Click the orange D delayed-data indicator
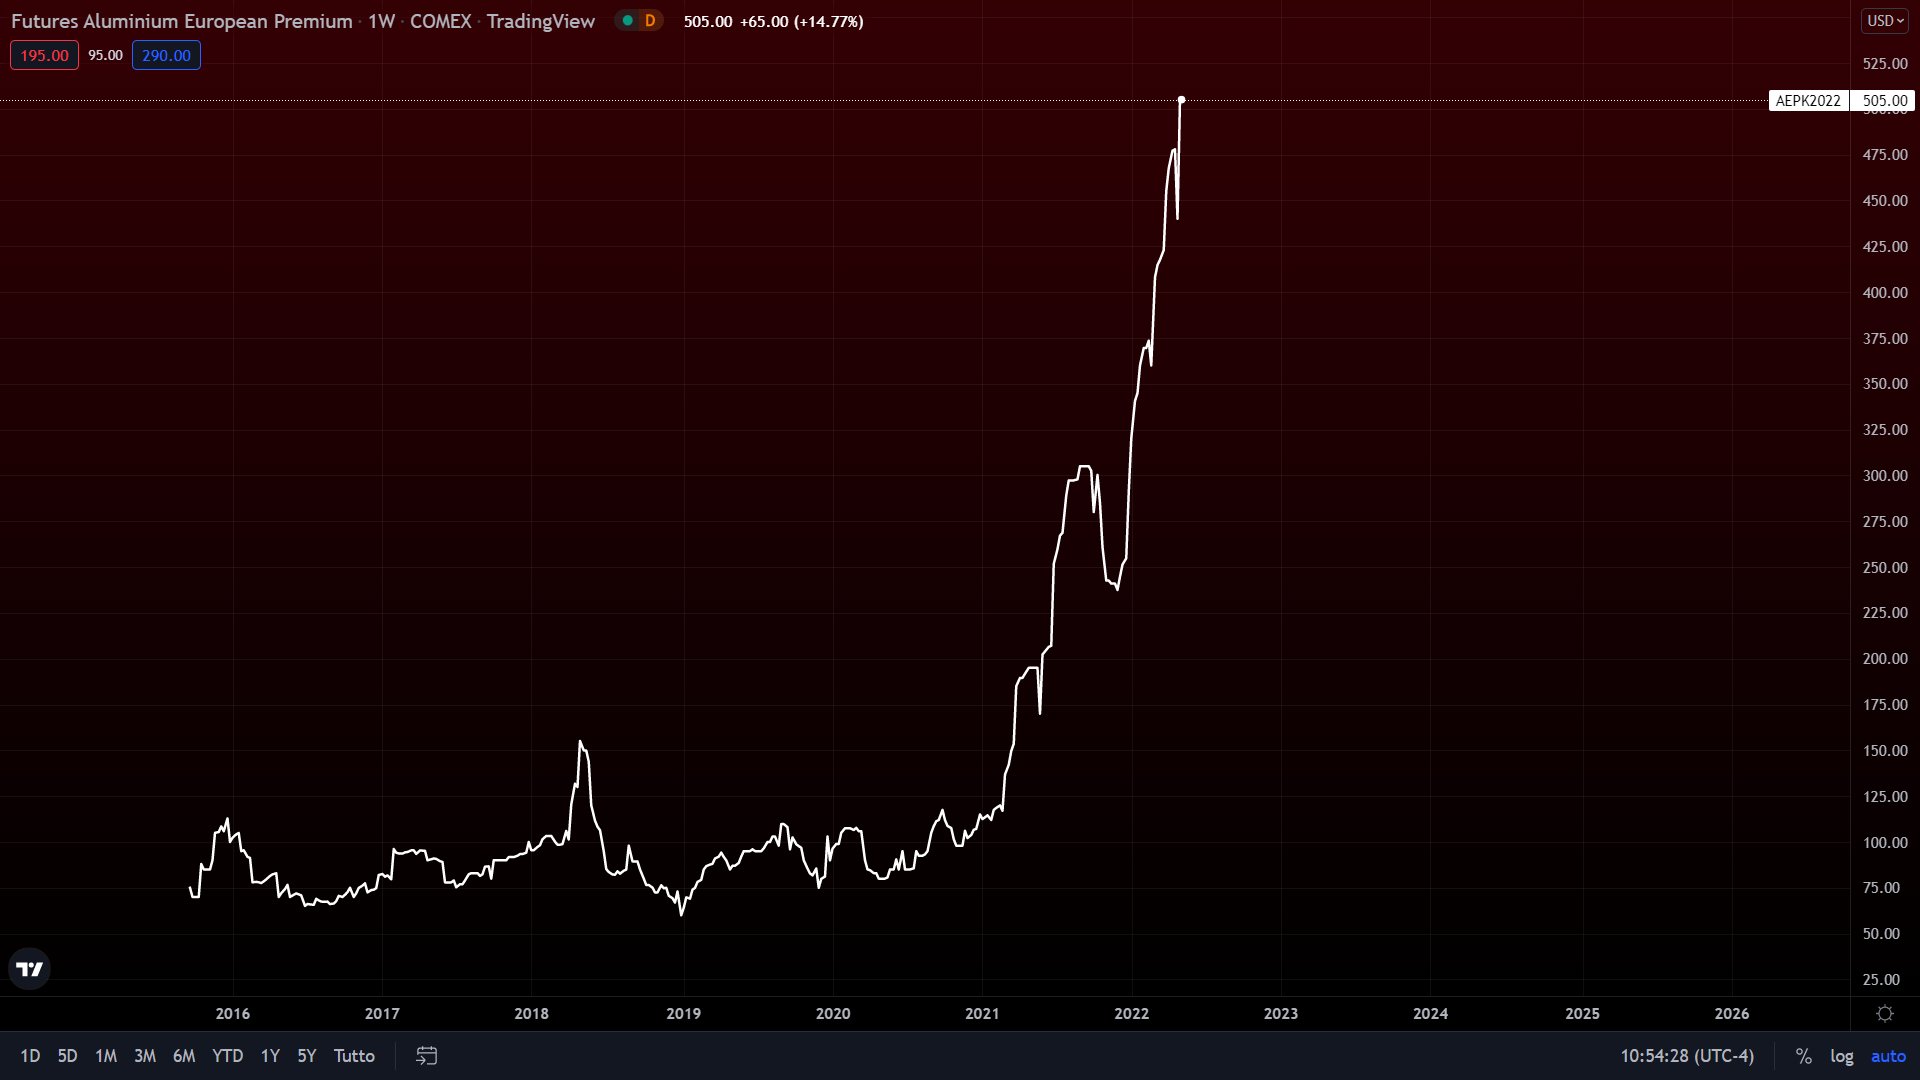Screen dimensions: 1920x1080 650,21
